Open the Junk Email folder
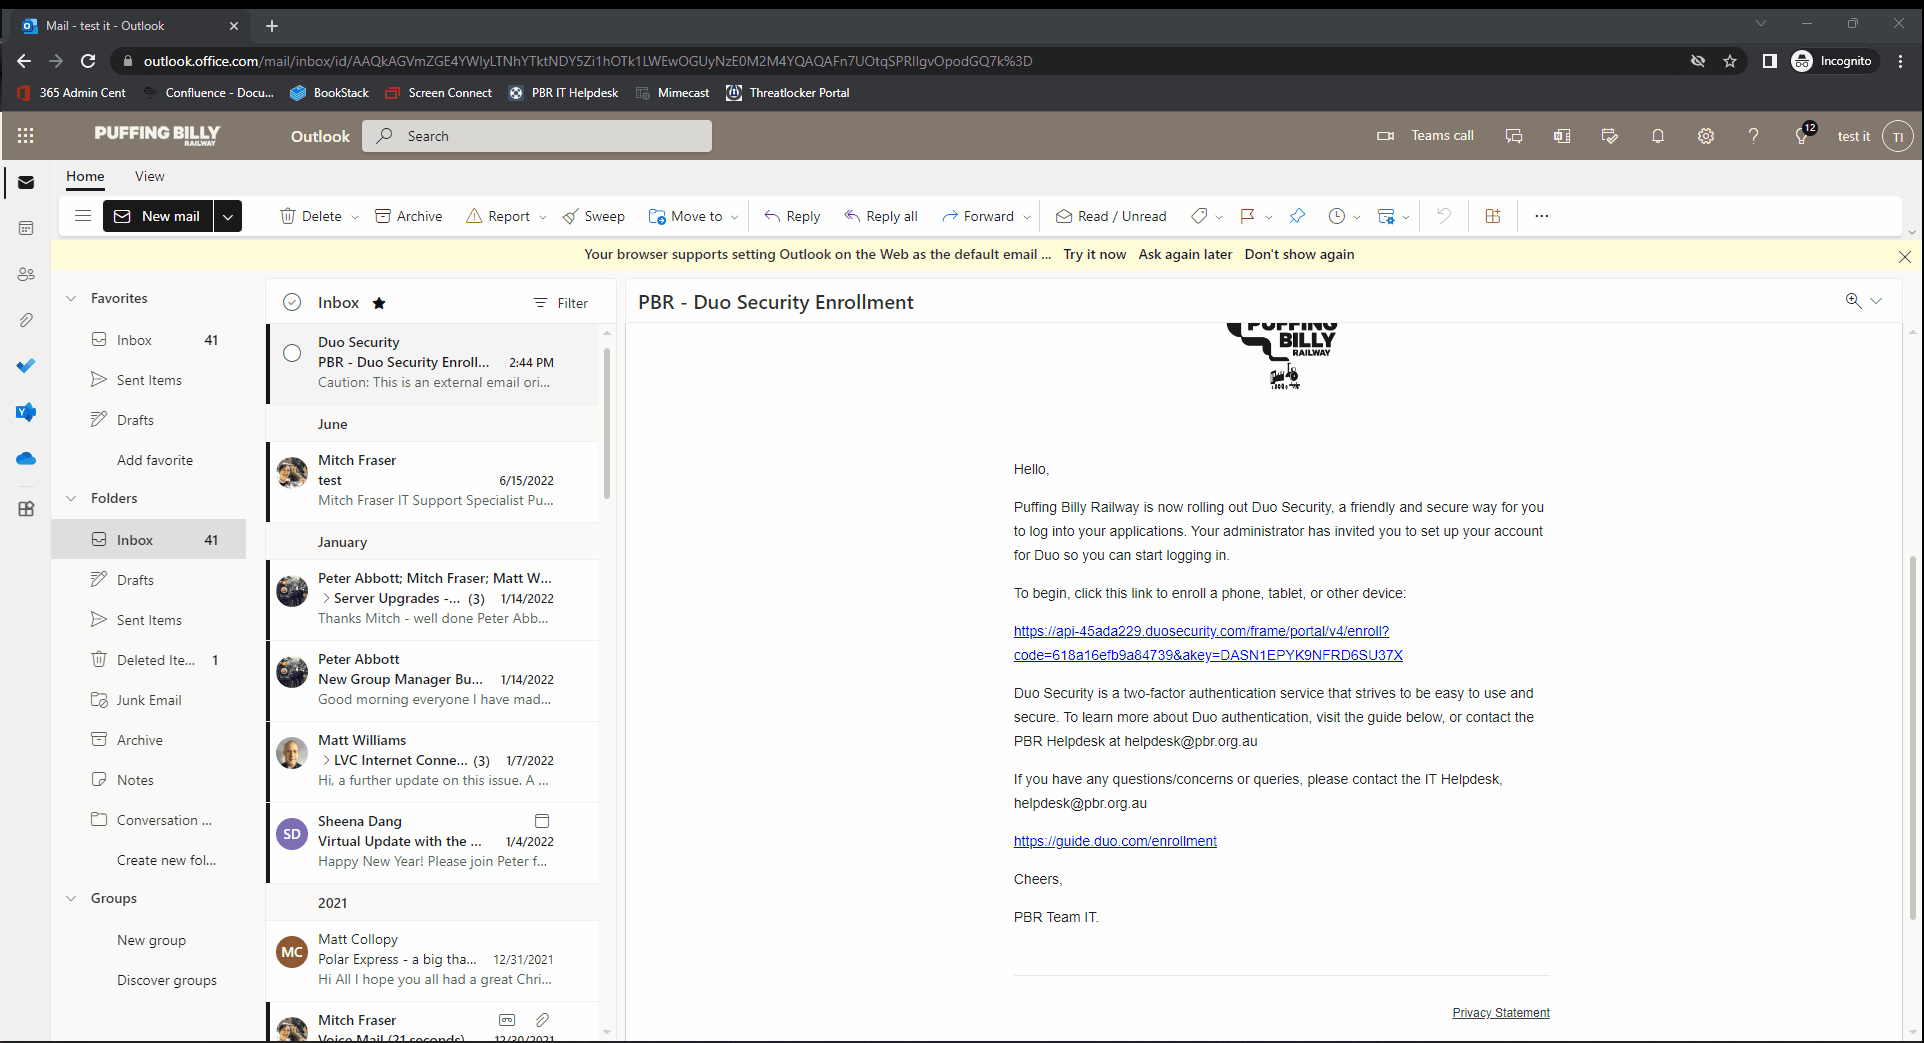Screen dimensions: 1924x1043 [x=148, y=700]
